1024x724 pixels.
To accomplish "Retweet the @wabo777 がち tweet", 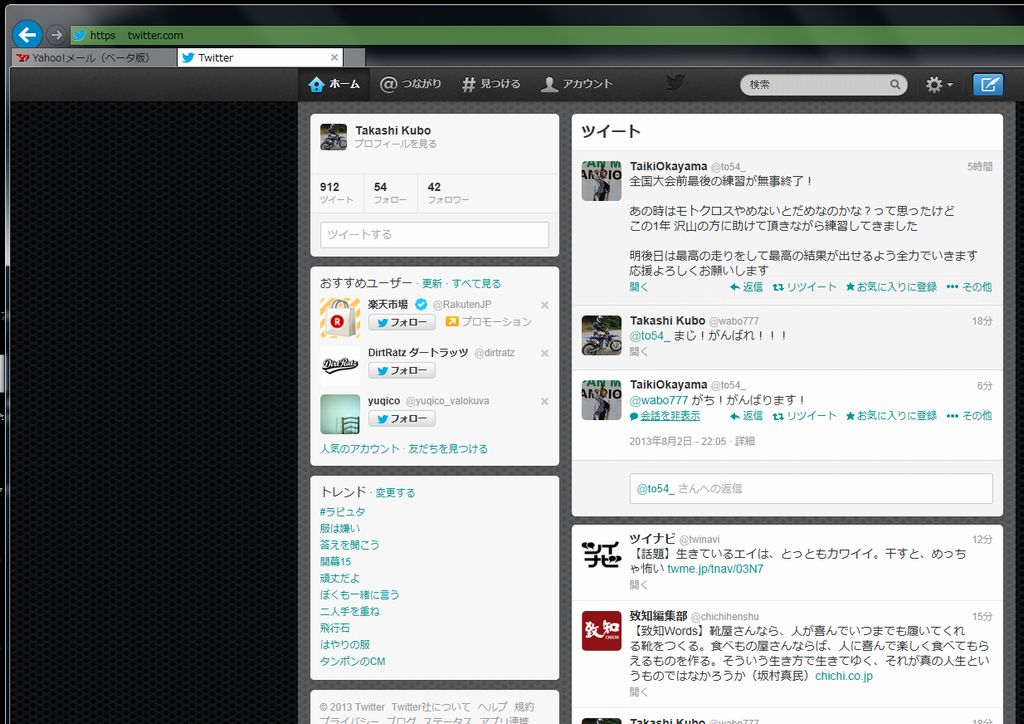I will click(x=804, y=416).
